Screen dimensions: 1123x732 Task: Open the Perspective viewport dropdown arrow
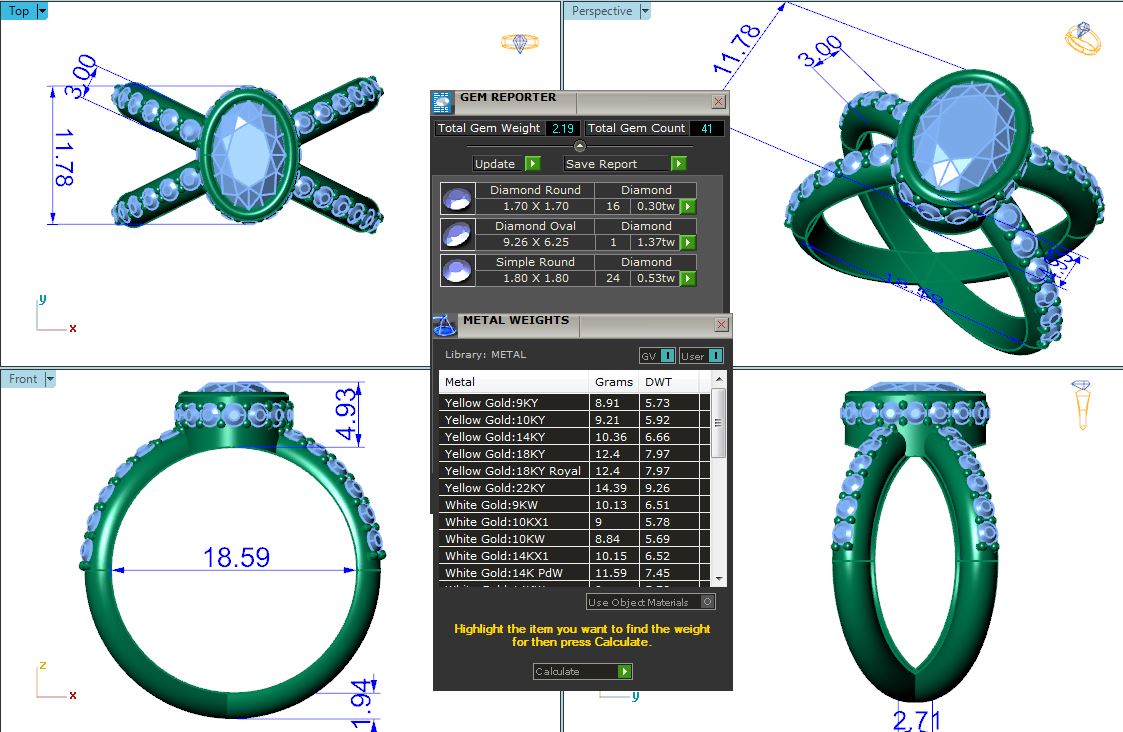pos(644,11)
